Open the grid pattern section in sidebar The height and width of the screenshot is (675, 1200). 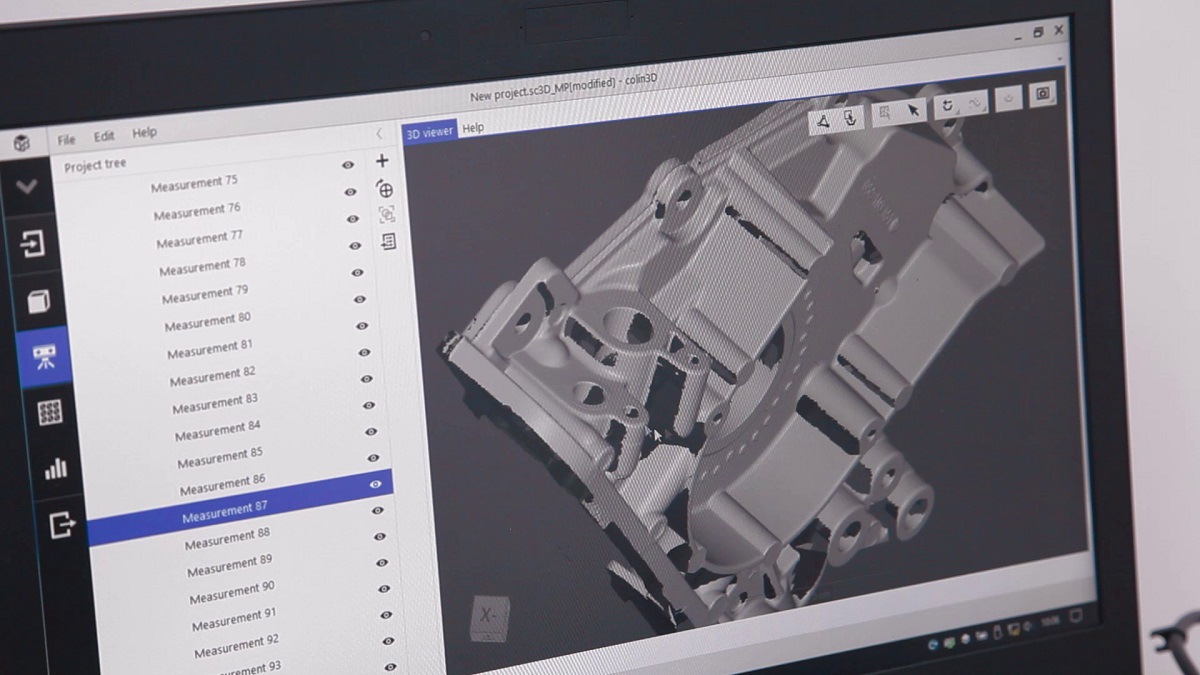pos(50,412)
